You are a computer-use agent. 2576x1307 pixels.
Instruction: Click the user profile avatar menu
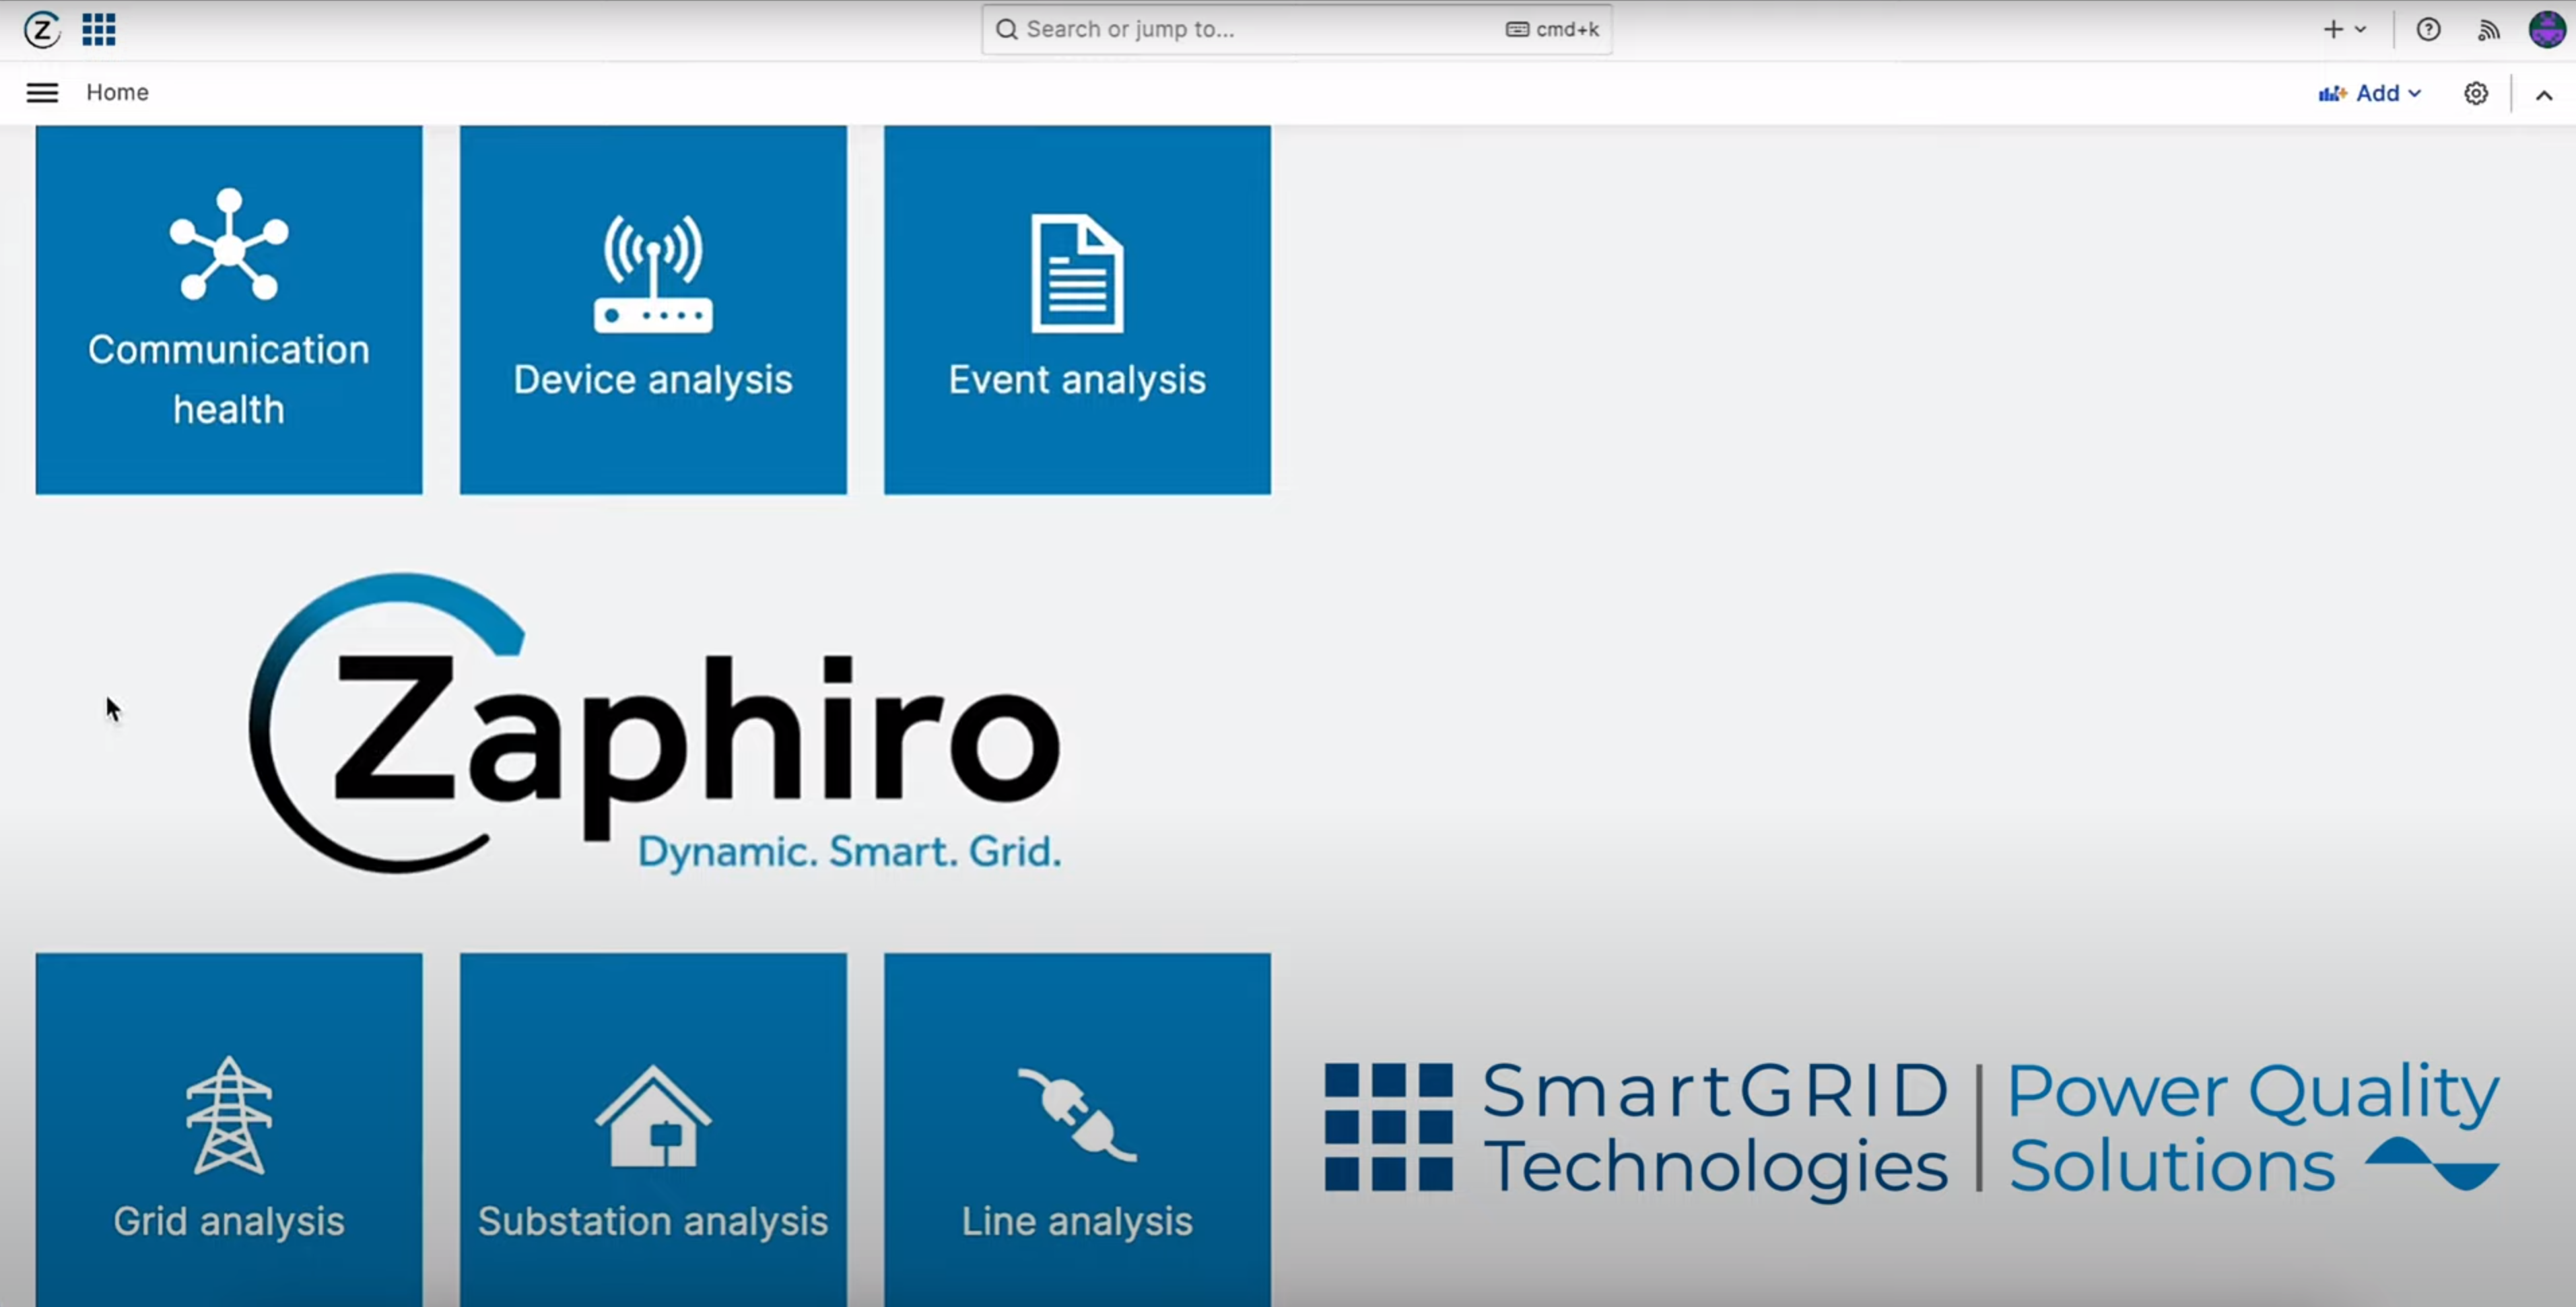pos(2544,28)
